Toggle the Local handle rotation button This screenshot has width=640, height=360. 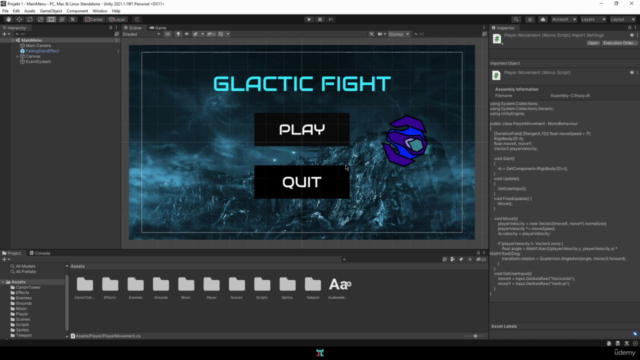point(117,19)
